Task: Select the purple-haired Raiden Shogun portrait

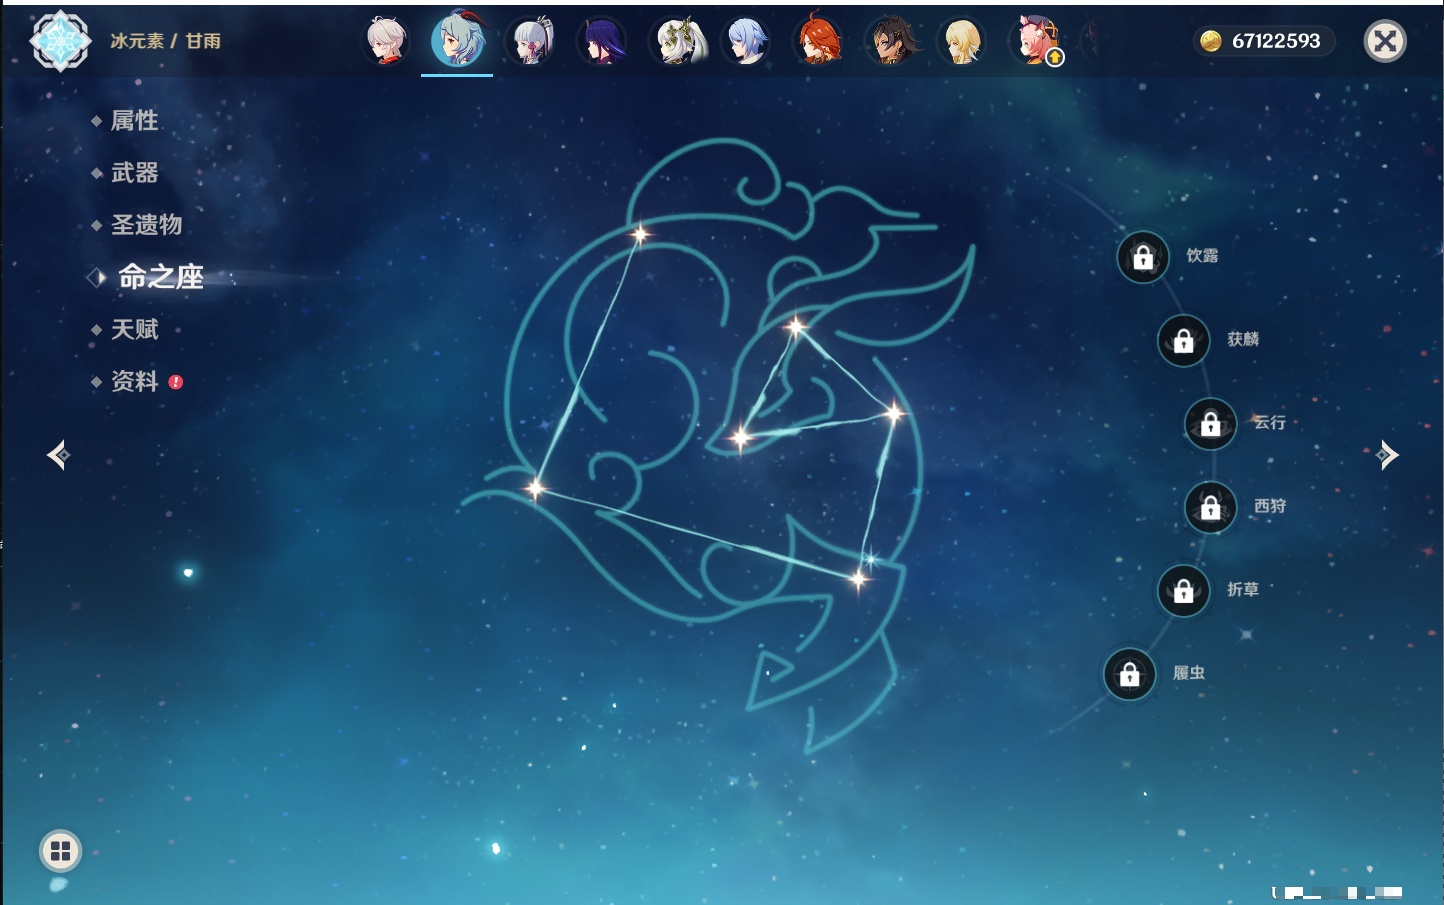Action: click(x=602, y=42)
